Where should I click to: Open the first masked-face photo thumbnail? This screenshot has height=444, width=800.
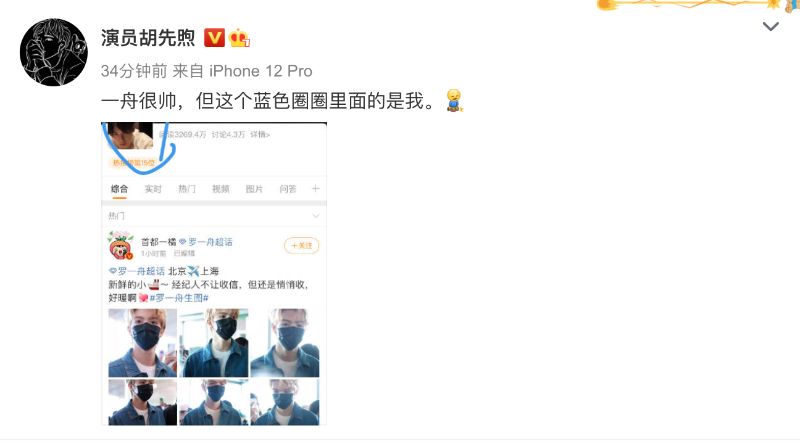(x=142, y=343)
